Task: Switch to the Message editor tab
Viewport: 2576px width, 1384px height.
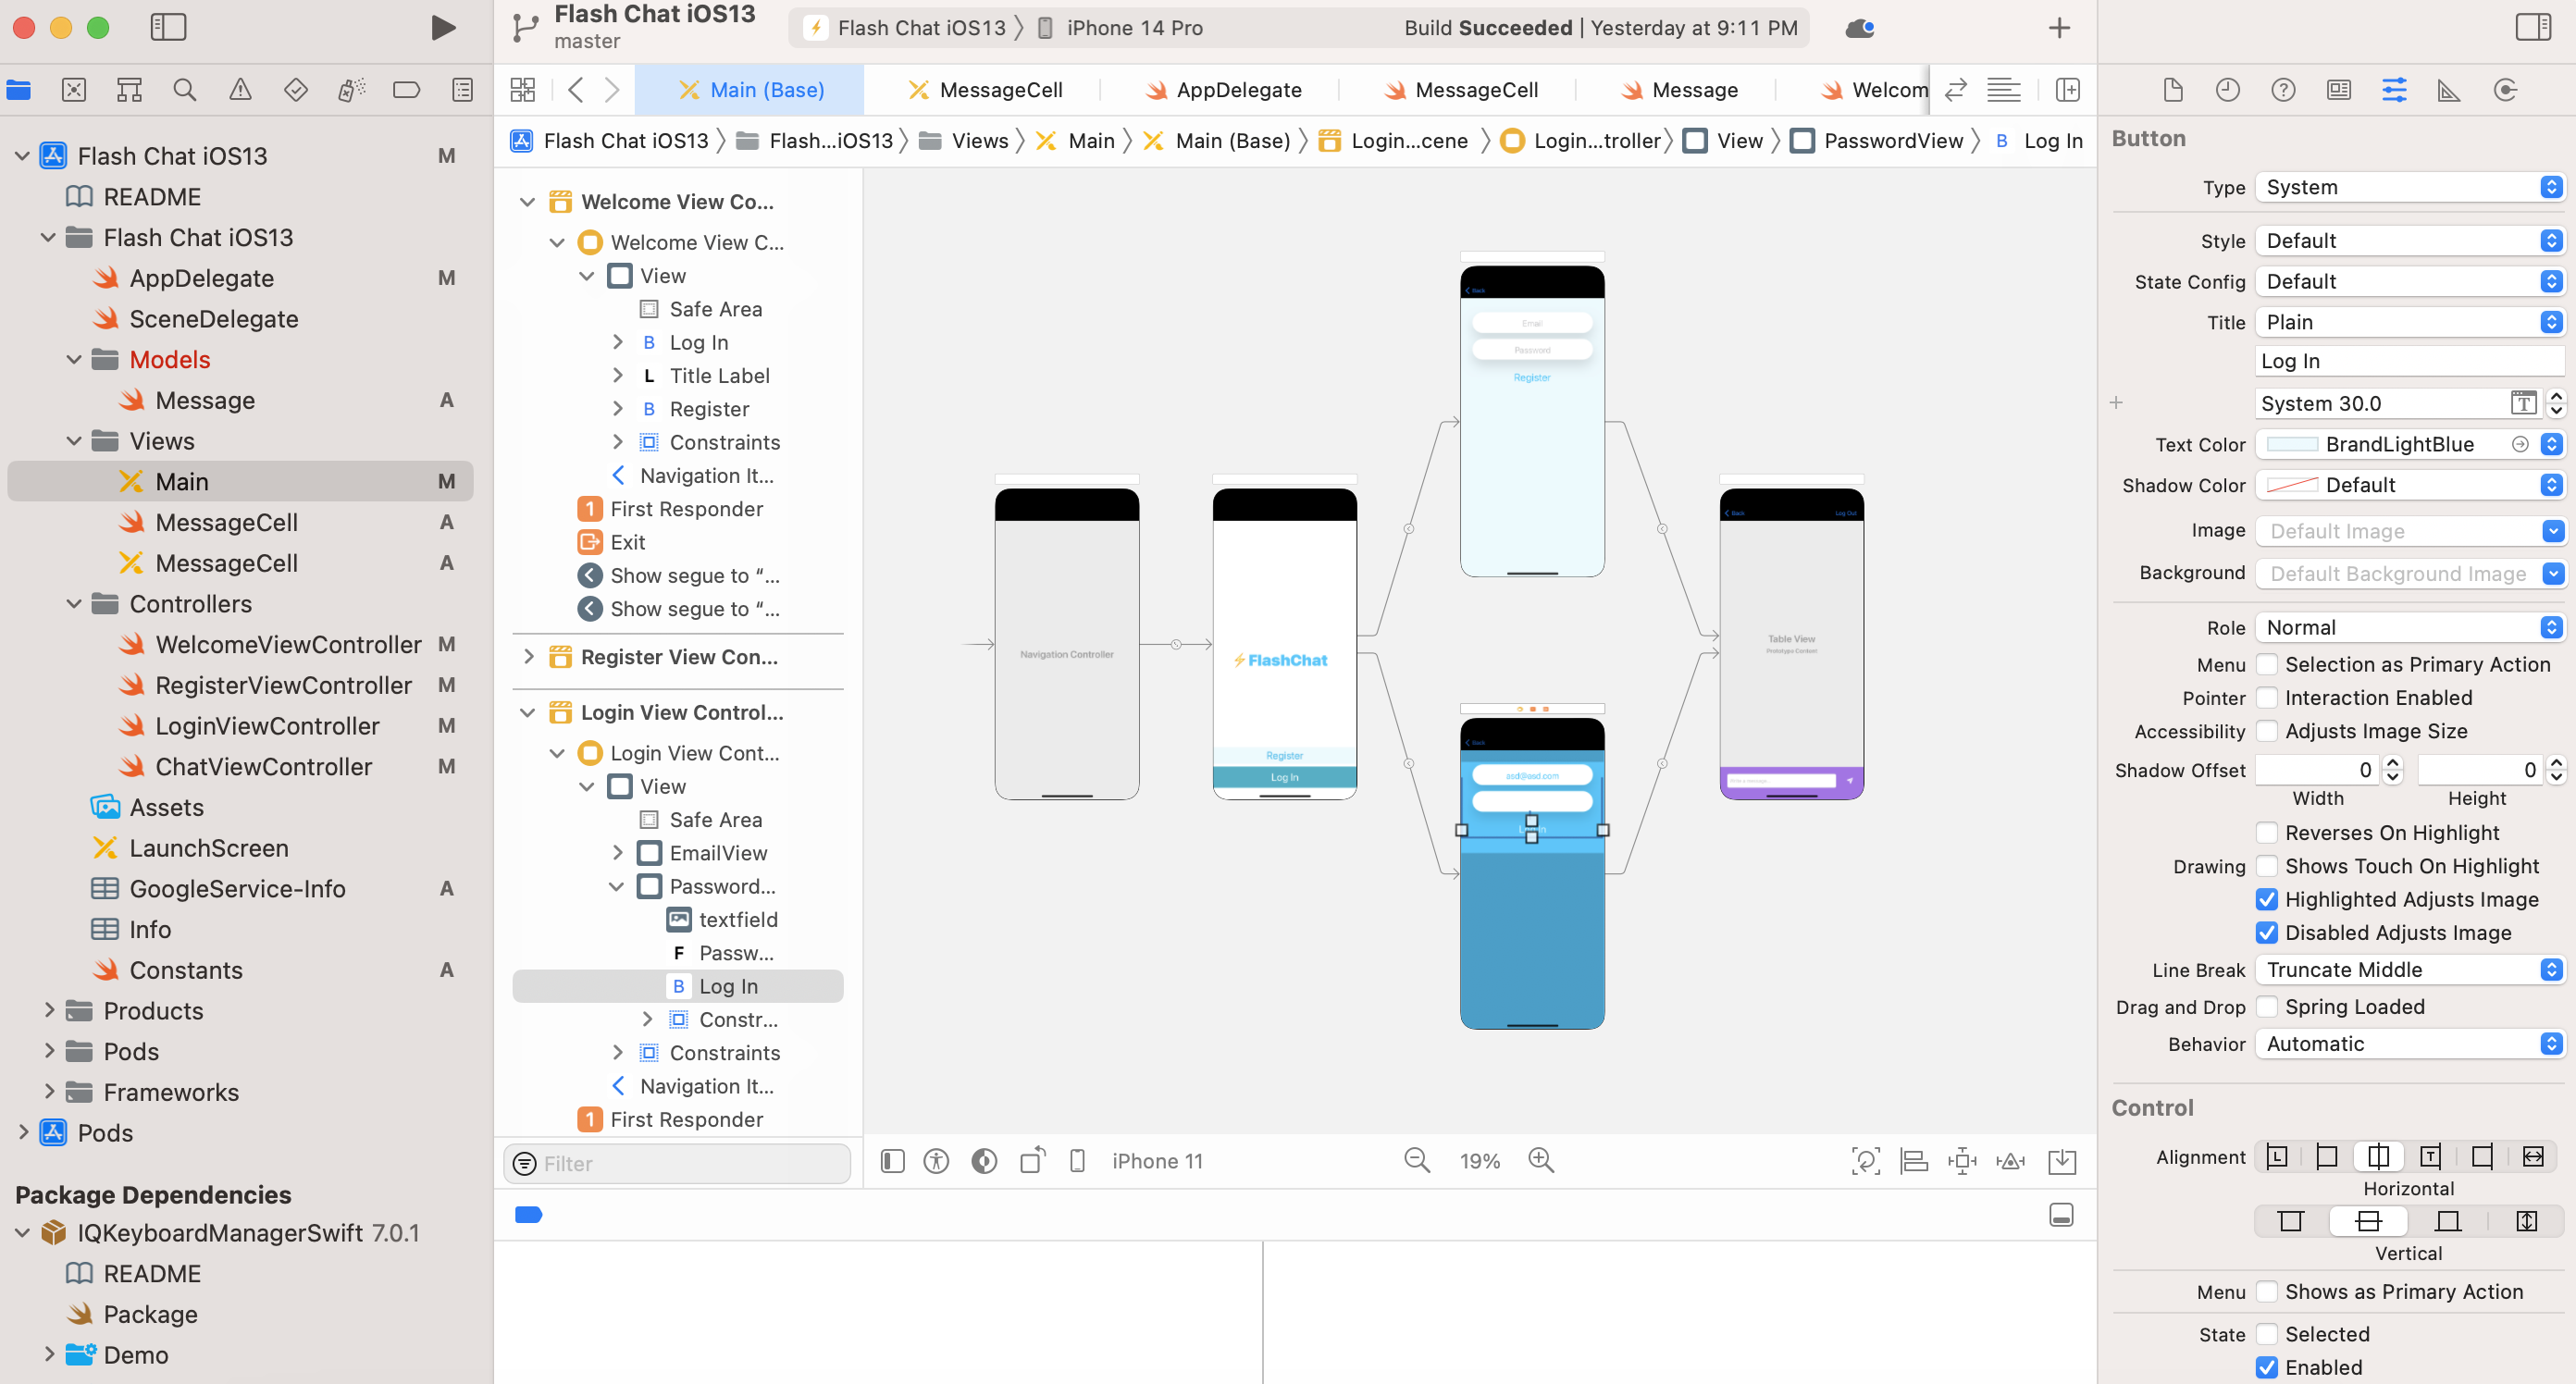Action: click(x=1693, y=90)
